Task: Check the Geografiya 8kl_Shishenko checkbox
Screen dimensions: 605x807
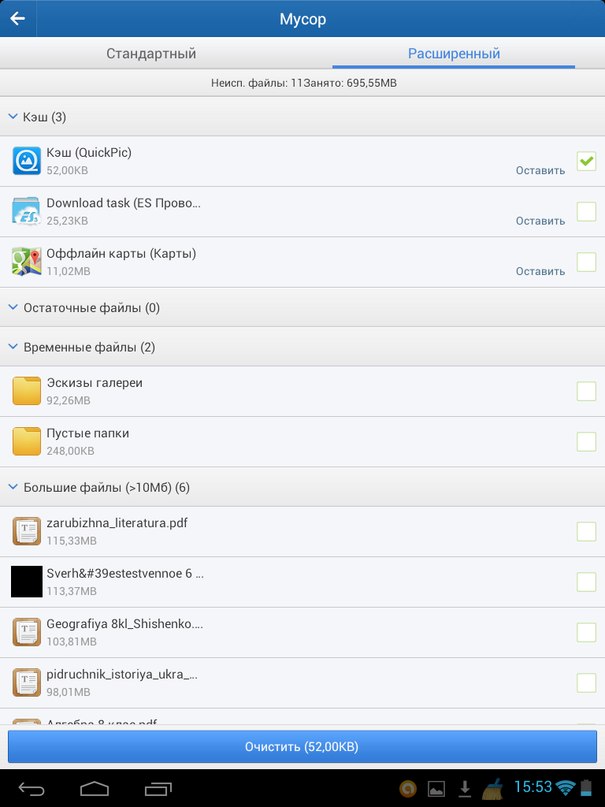Action: (586, 633)
